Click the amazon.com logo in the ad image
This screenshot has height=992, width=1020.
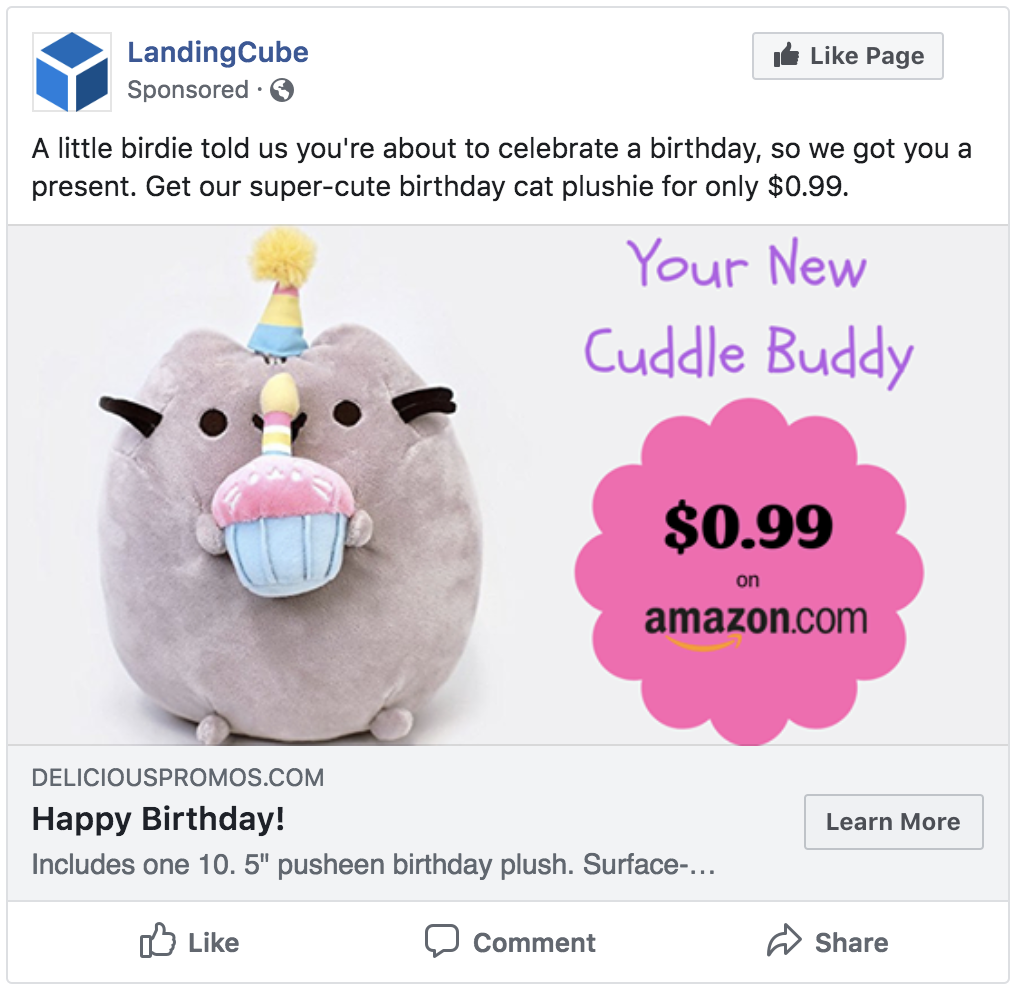pyautogui.click(x=755, y=623)
